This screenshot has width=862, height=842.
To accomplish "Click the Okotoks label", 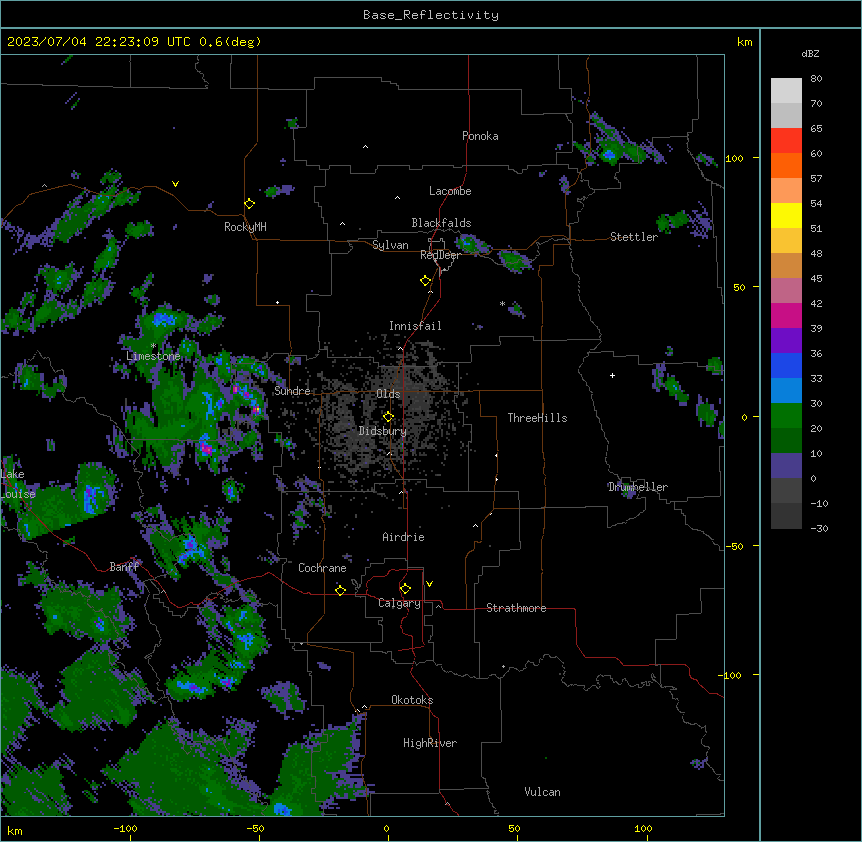I will [x=412, y=700].
